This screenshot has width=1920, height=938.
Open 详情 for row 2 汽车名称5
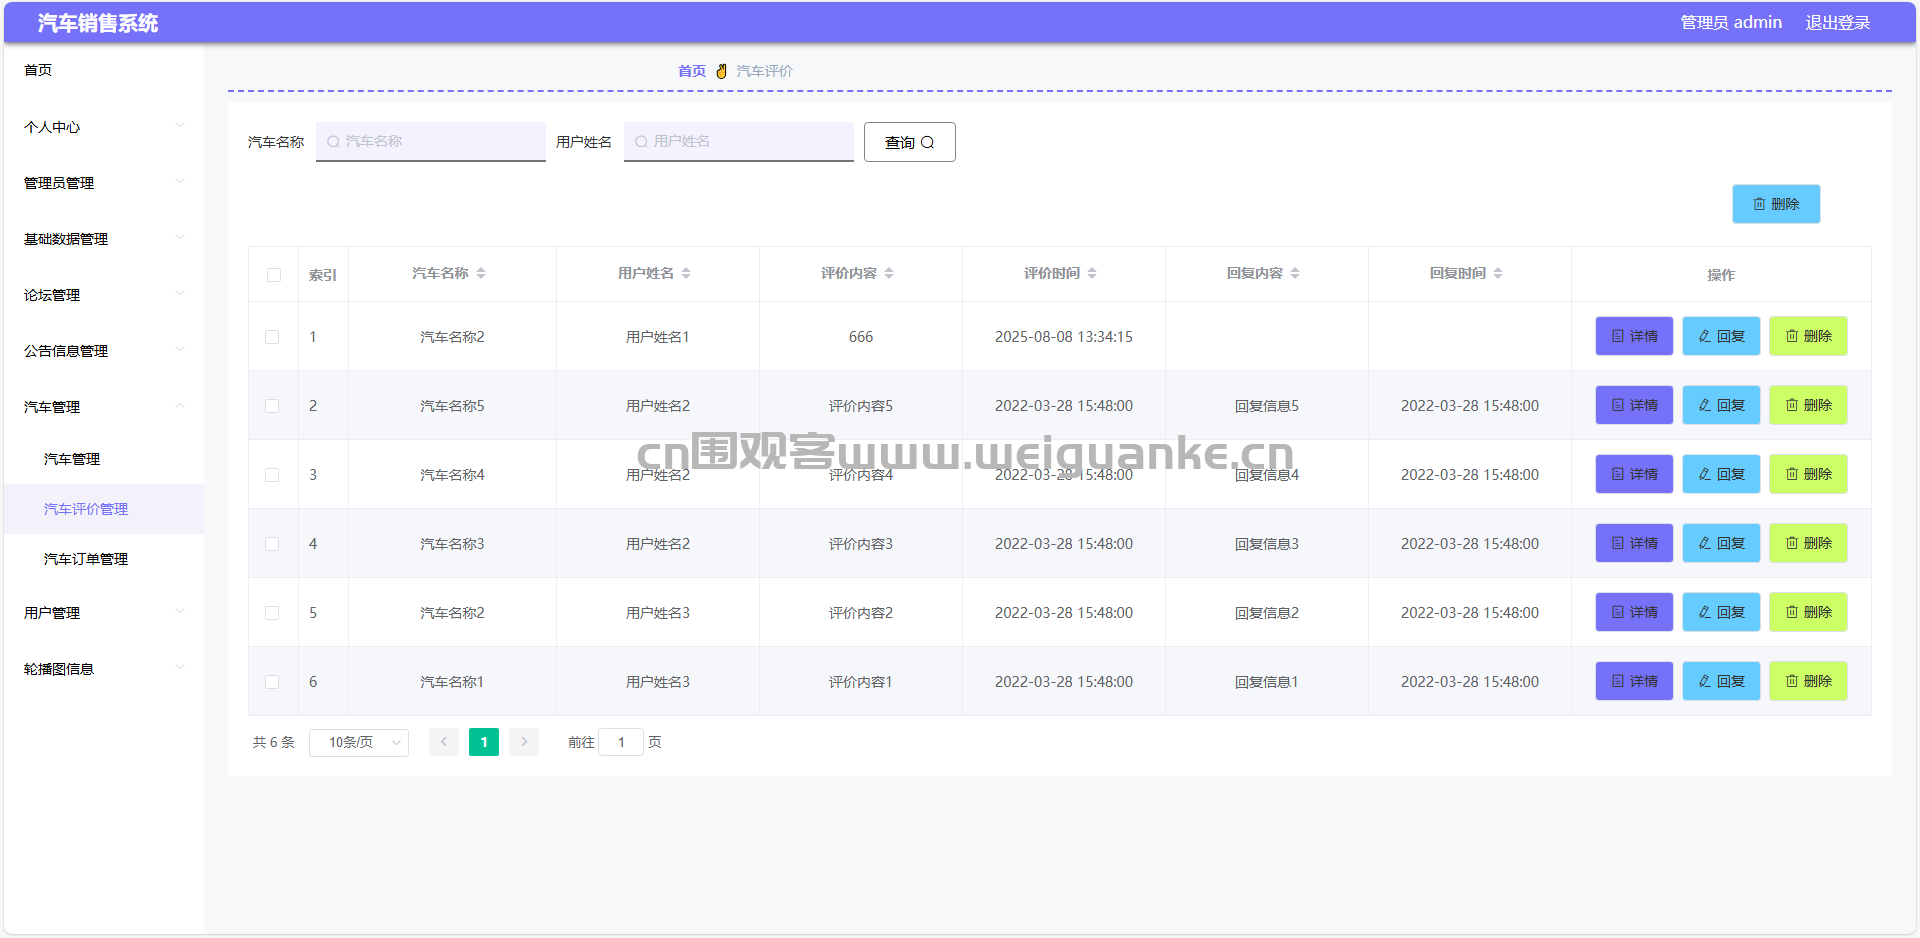tap(1634, 405)
